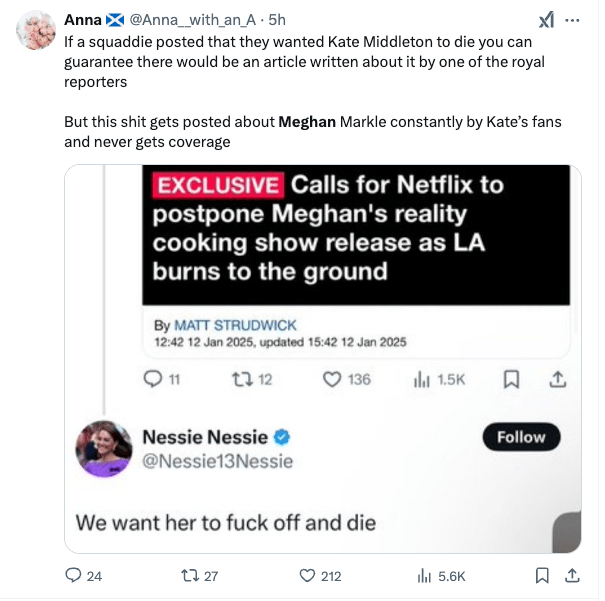
Task: Reply to Anna's post with 24 replies
Action: pyautogui.click(x=73, y=576)
